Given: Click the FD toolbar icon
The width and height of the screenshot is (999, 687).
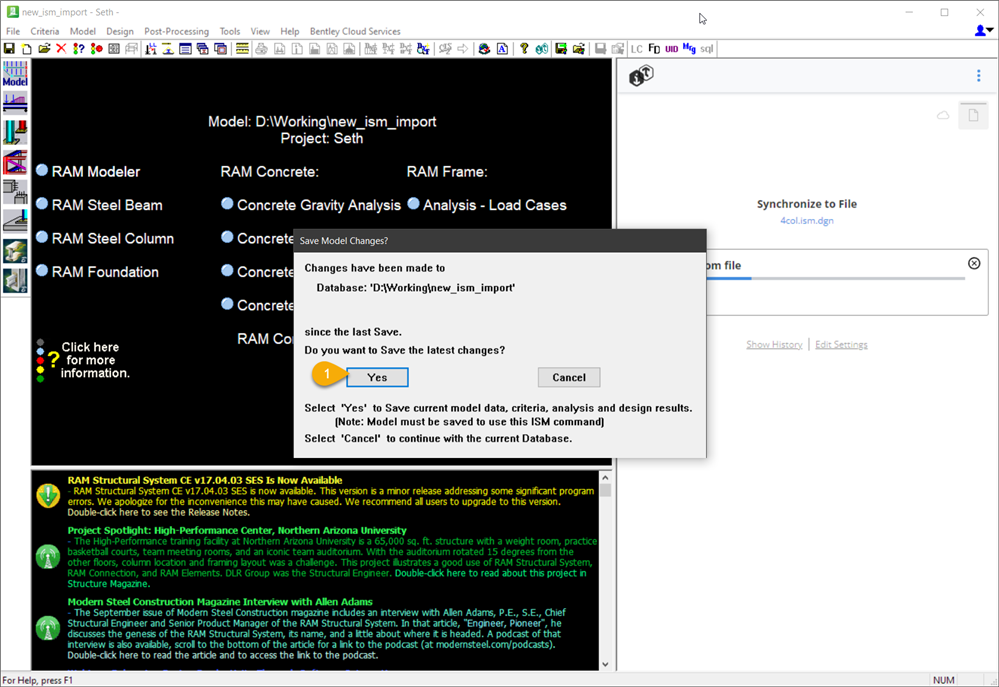Looking at the screenshot, I should [x=654, y=48].
